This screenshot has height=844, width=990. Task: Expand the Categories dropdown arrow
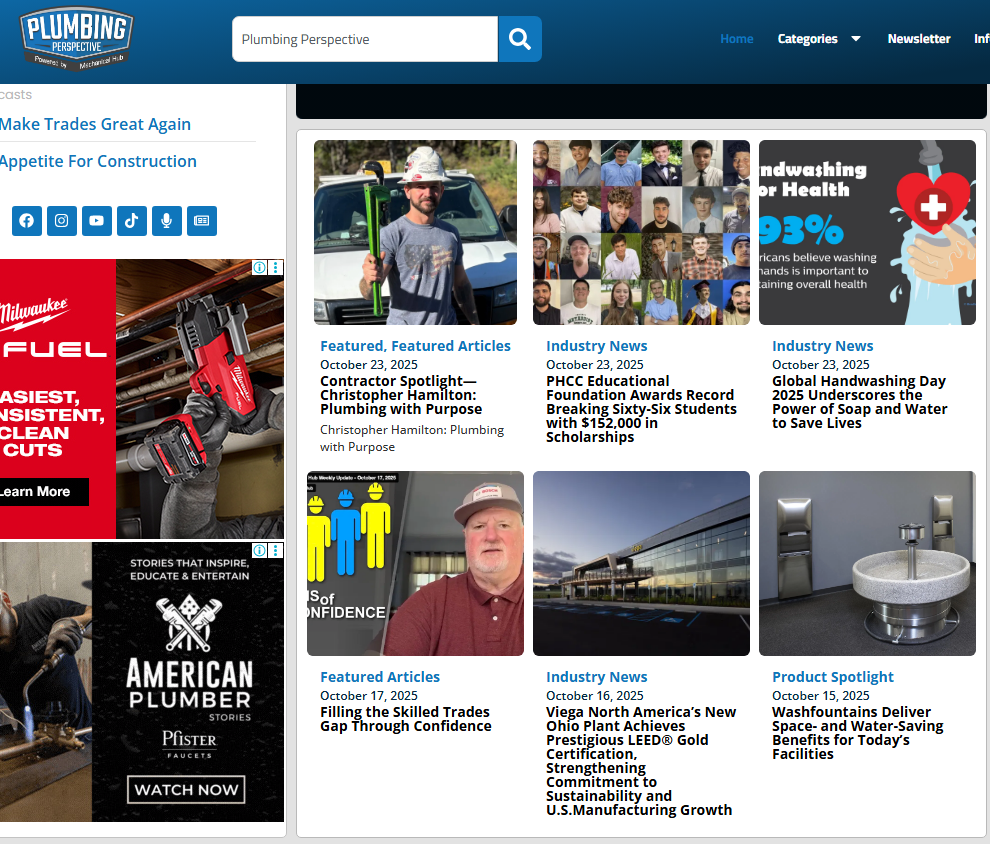click(856, 39)
